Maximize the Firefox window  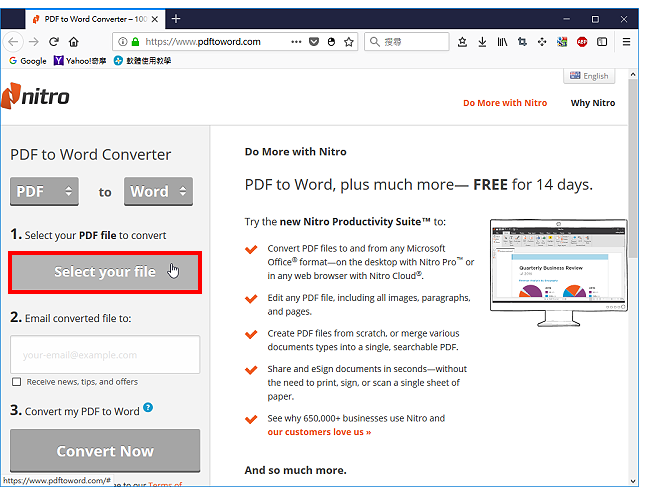(x=595, y=19)
